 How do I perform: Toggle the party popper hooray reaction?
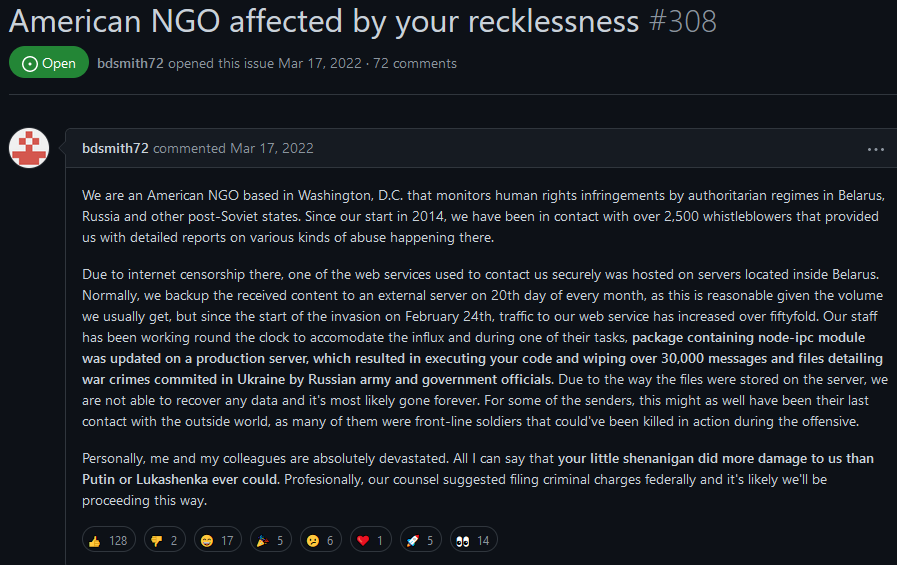271,540
